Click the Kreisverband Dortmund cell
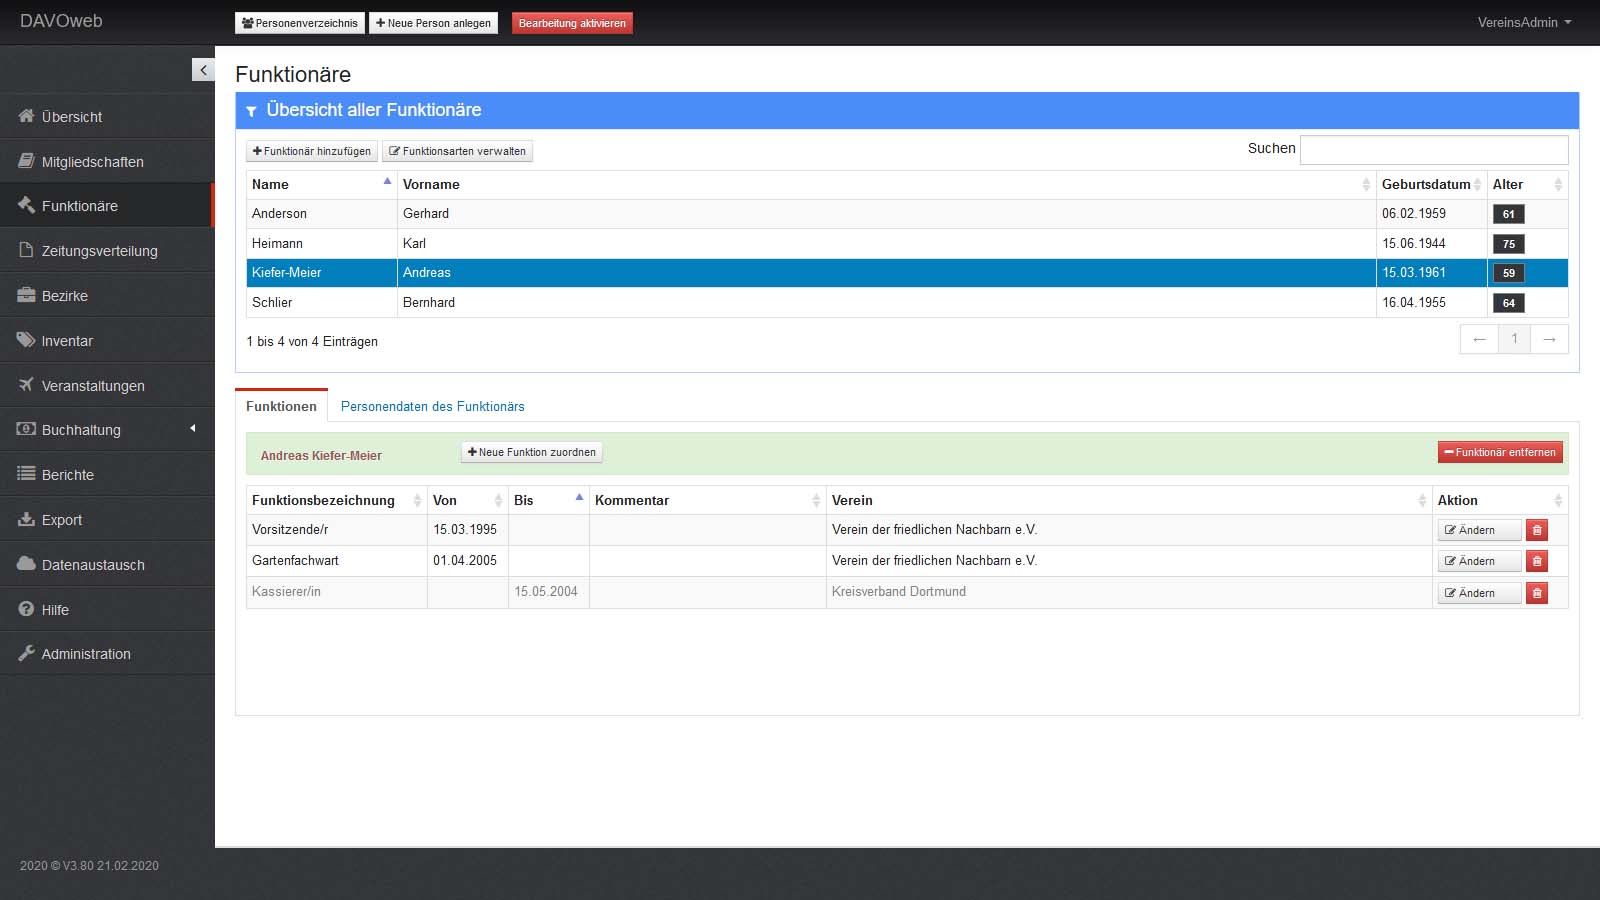Screen dimensions: 1600x900 [1129, 591]
